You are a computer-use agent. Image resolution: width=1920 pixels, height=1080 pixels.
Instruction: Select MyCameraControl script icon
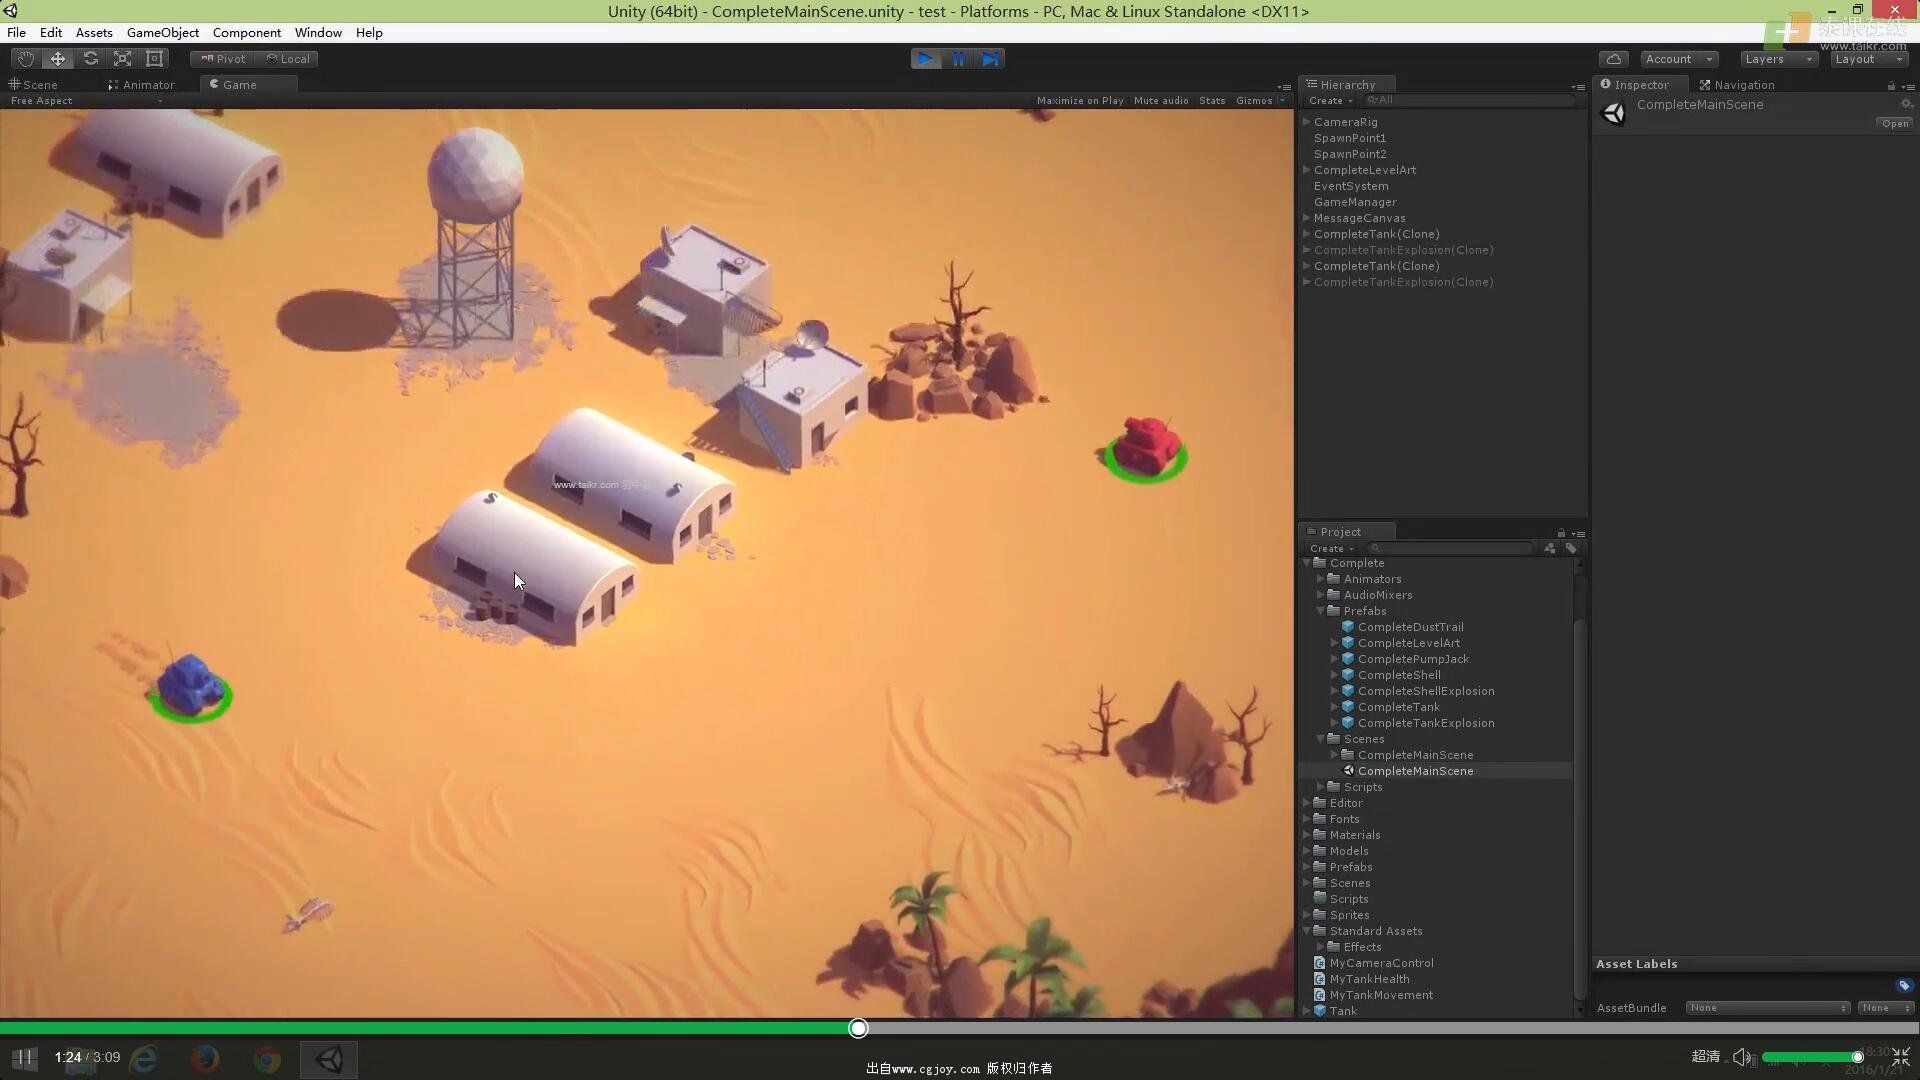click(1319, 963)
